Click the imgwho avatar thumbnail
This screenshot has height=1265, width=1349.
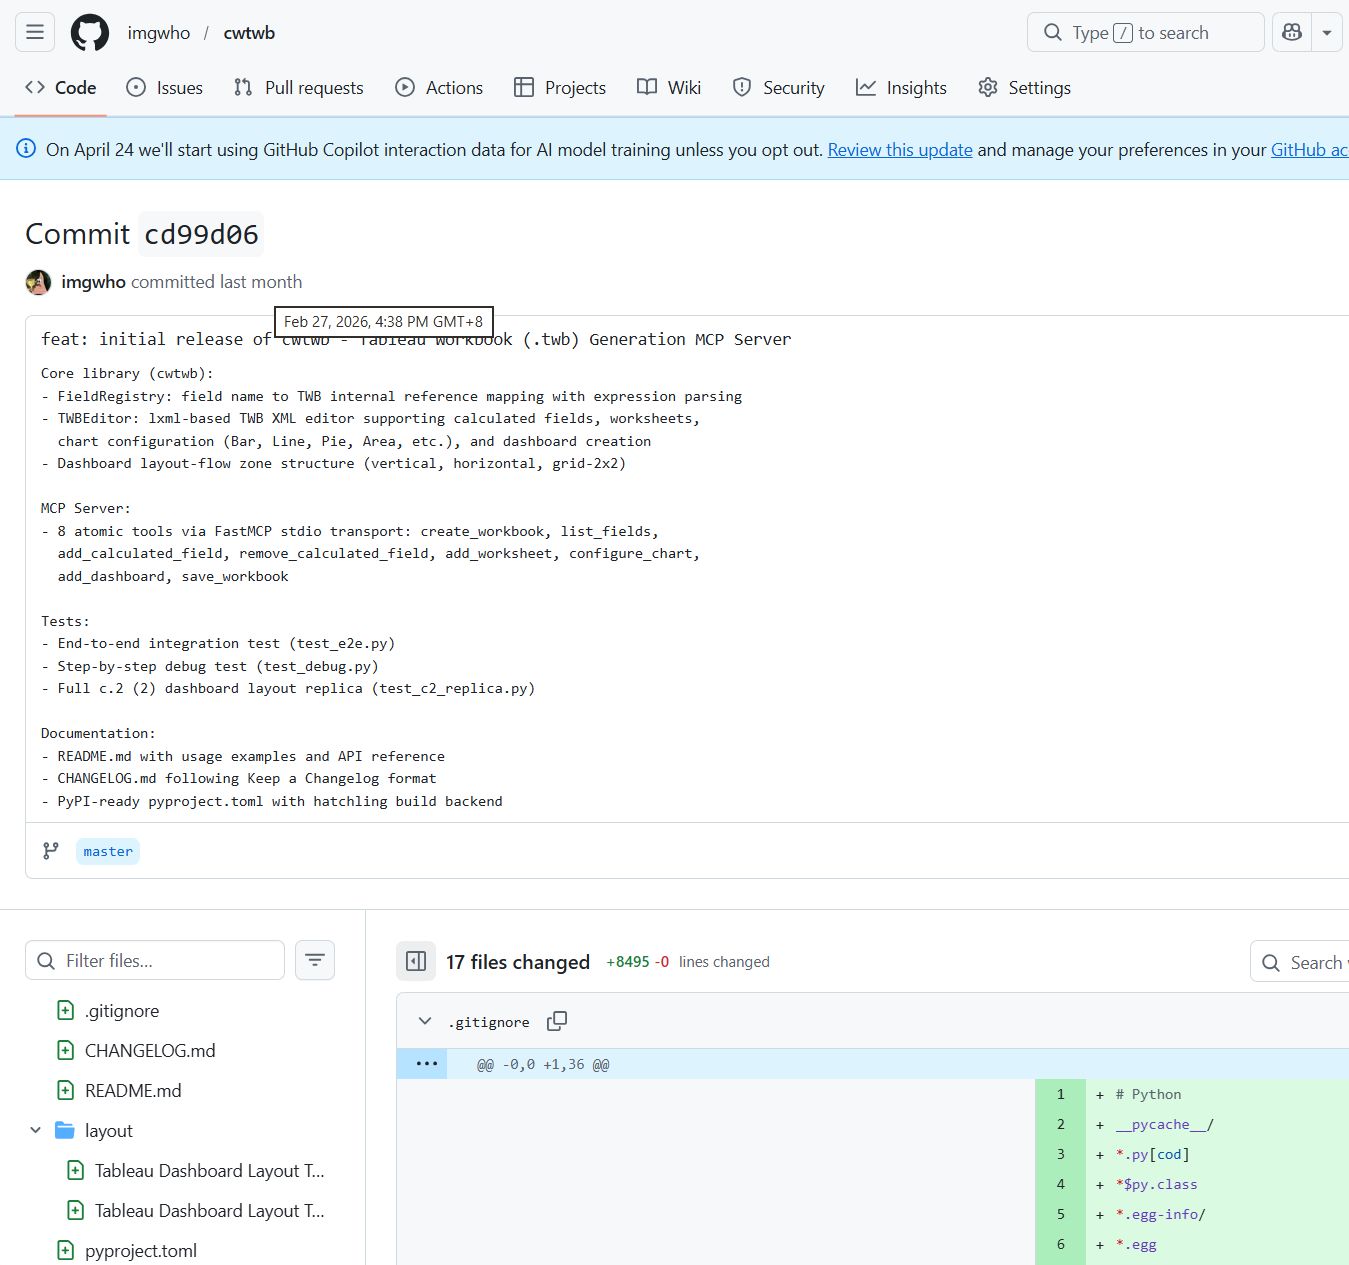[38, 282]
